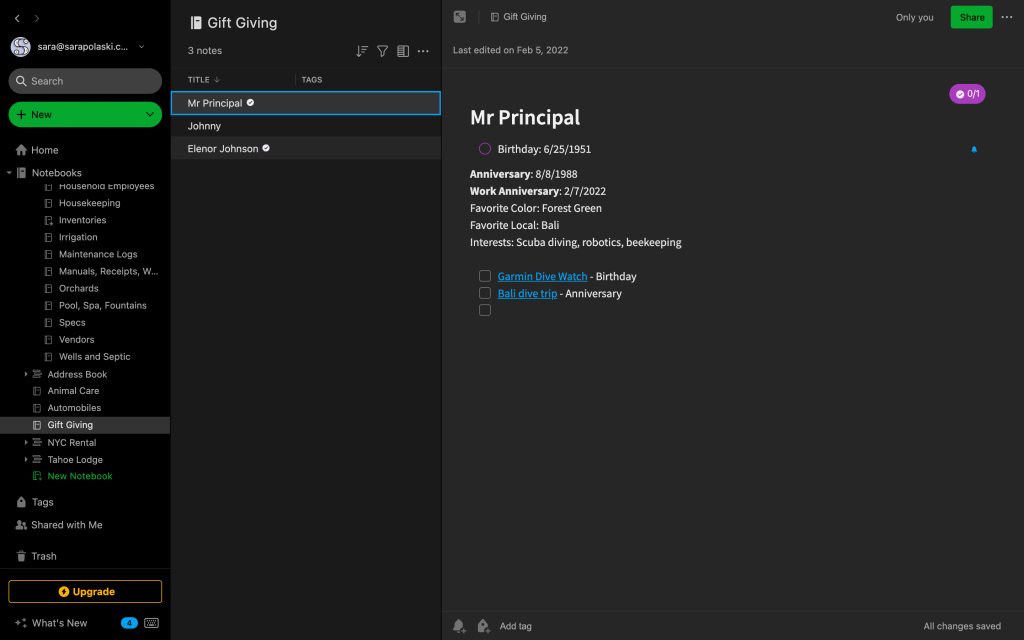Go to Shared with Me

66,525
